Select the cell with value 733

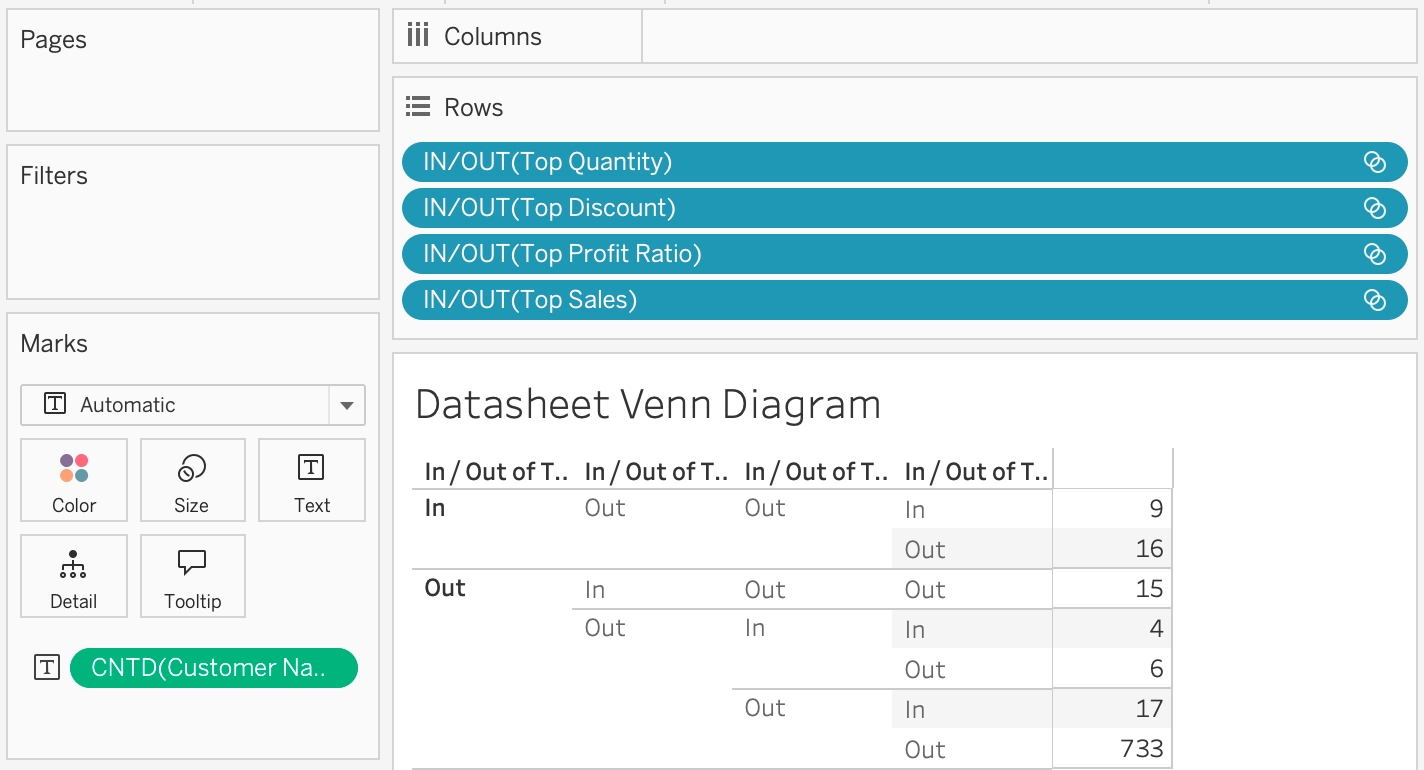coord(1140,749)
